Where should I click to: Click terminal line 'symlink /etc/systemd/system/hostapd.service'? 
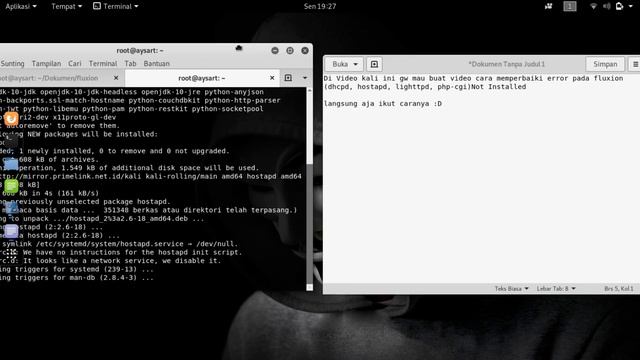[x=118, y=244]
